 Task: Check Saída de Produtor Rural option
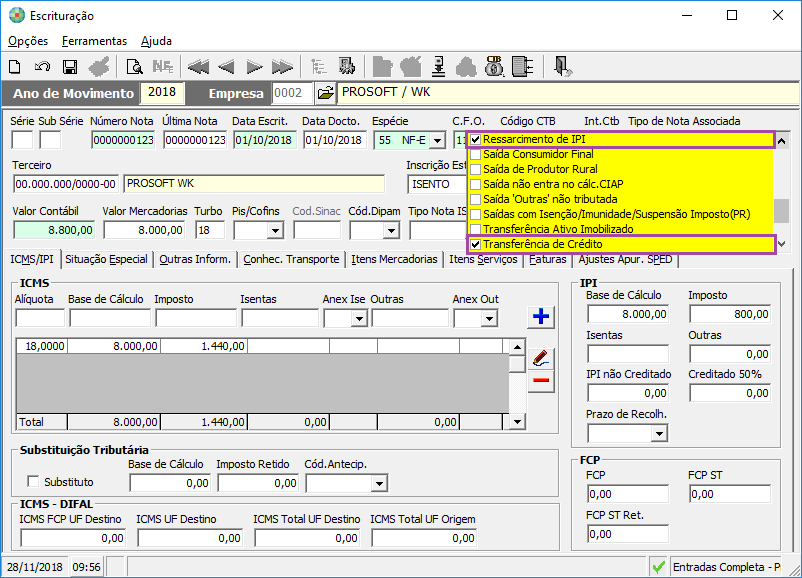[x=476, y=170]
